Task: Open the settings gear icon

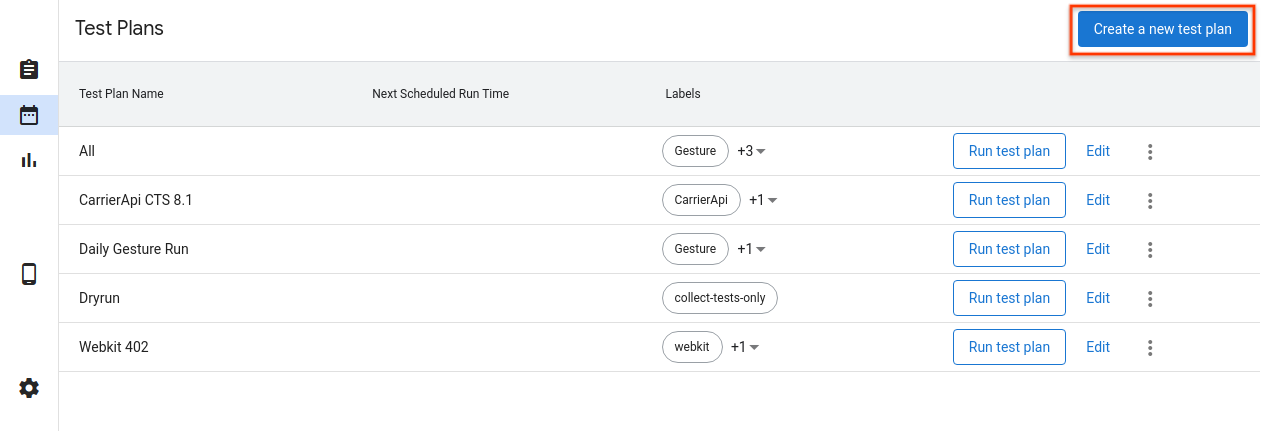Action: 29,388
